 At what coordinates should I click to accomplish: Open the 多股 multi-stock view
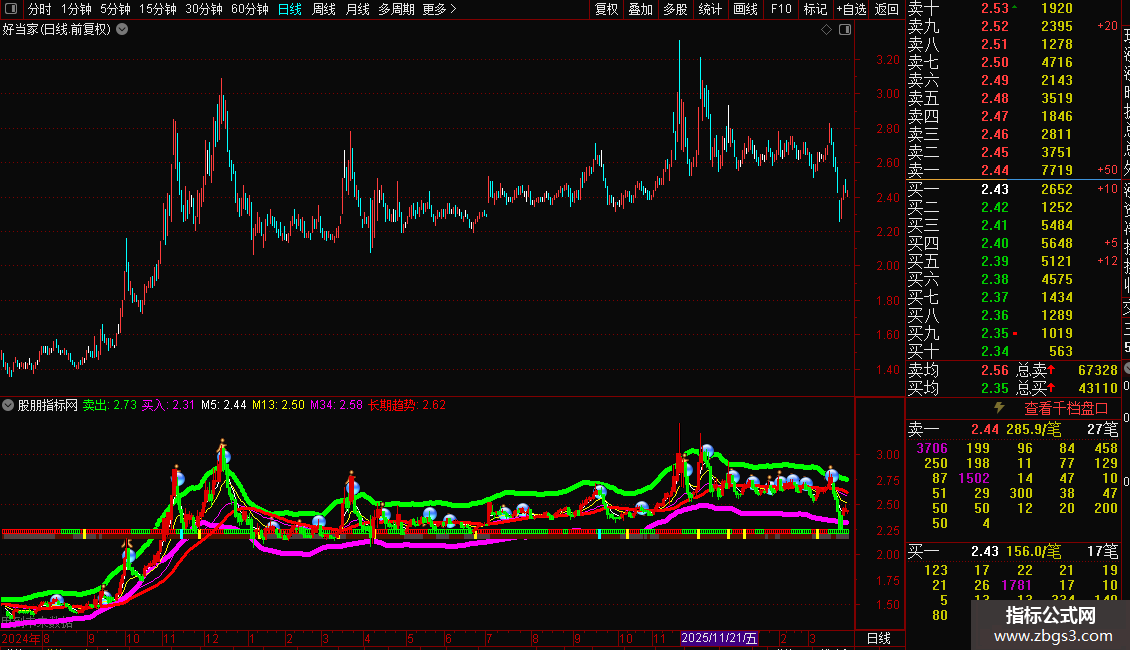coord(675,9)
